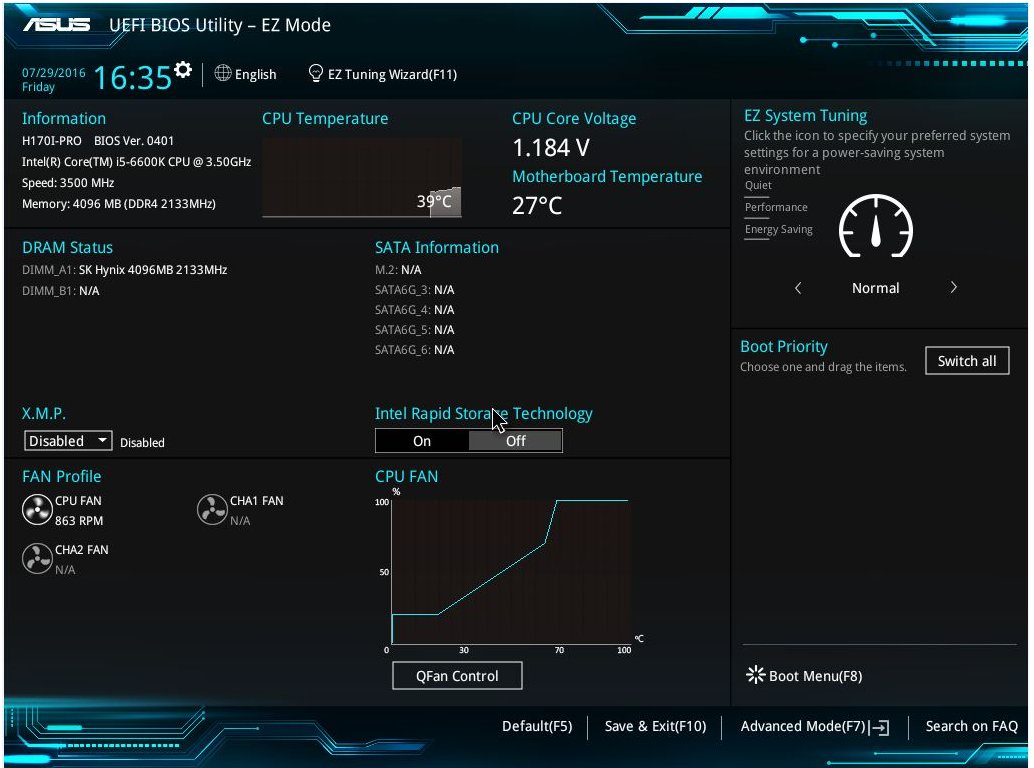Select next EZ System Tuning mode arrow
The image size is (1034, 768).
(x=953, y=288)
